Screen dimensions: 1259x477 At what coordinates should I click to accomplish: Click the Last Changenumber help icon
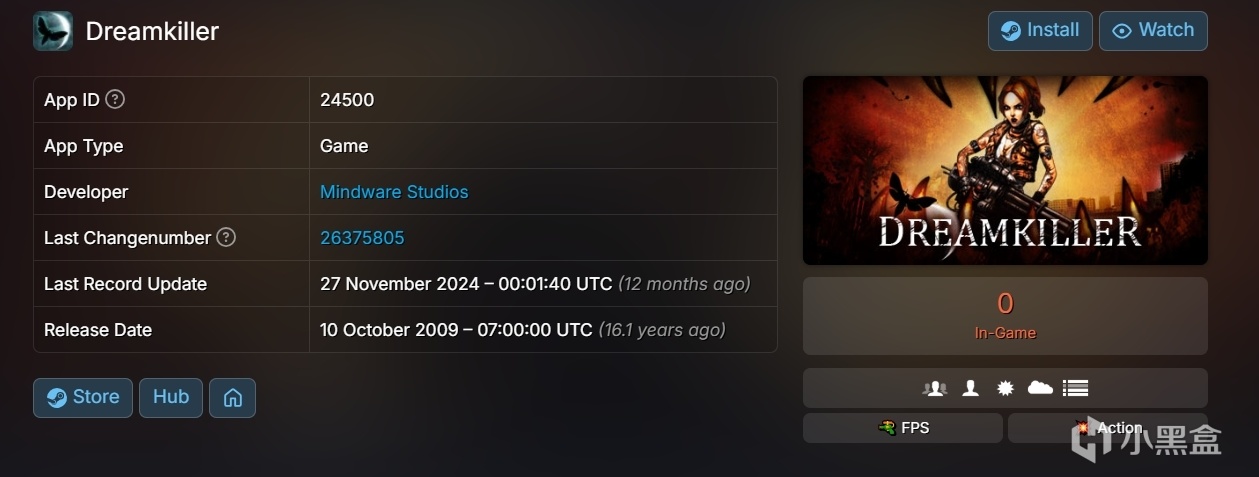tap(227, 237)
